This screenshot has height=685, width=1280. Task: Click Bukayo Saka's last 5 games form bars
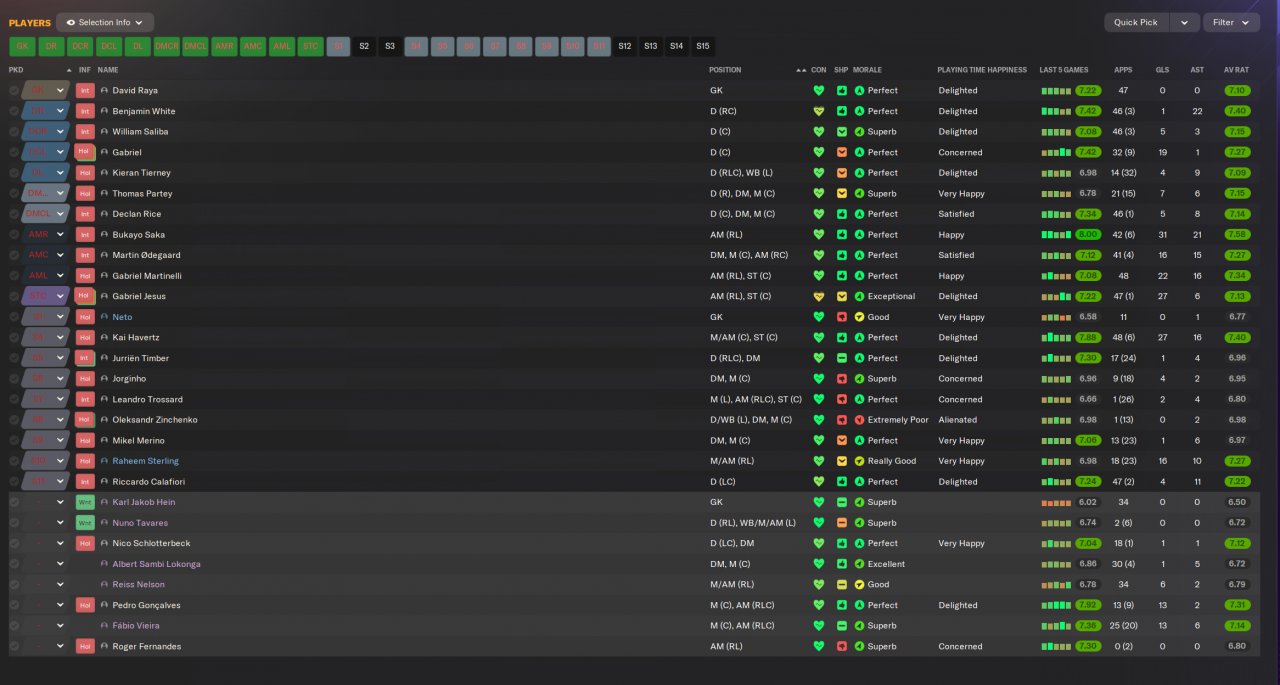click(x=1056, y=235)
